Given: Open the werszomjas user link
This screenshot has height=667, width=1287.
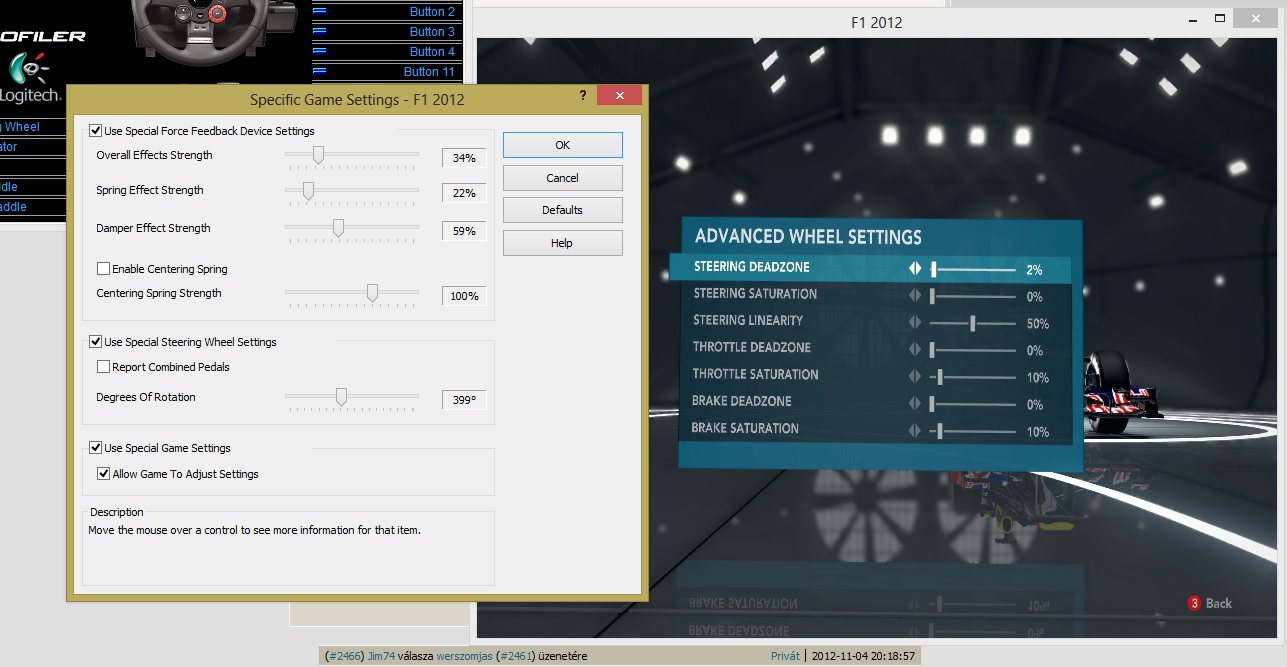Looking at the screenshot, I should point(464,656).
